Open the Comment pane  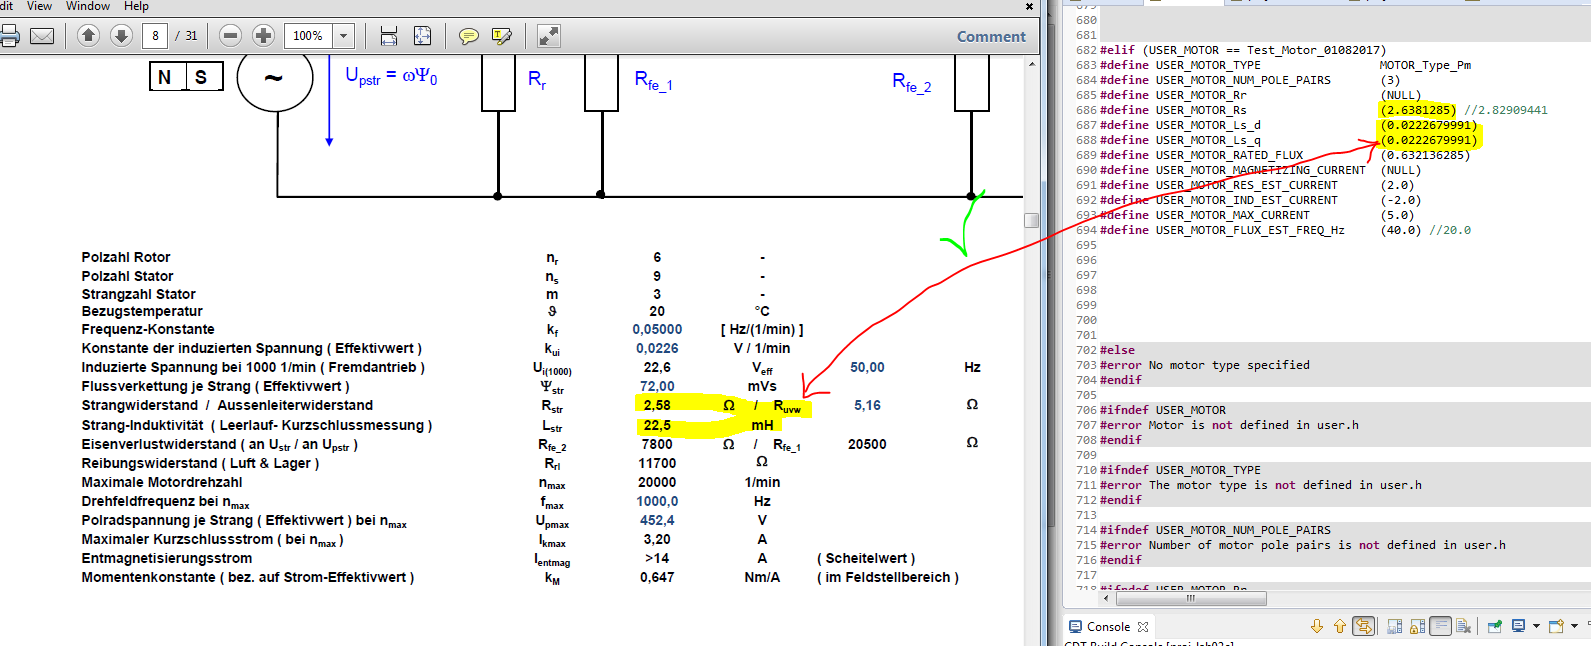(990, 37)
